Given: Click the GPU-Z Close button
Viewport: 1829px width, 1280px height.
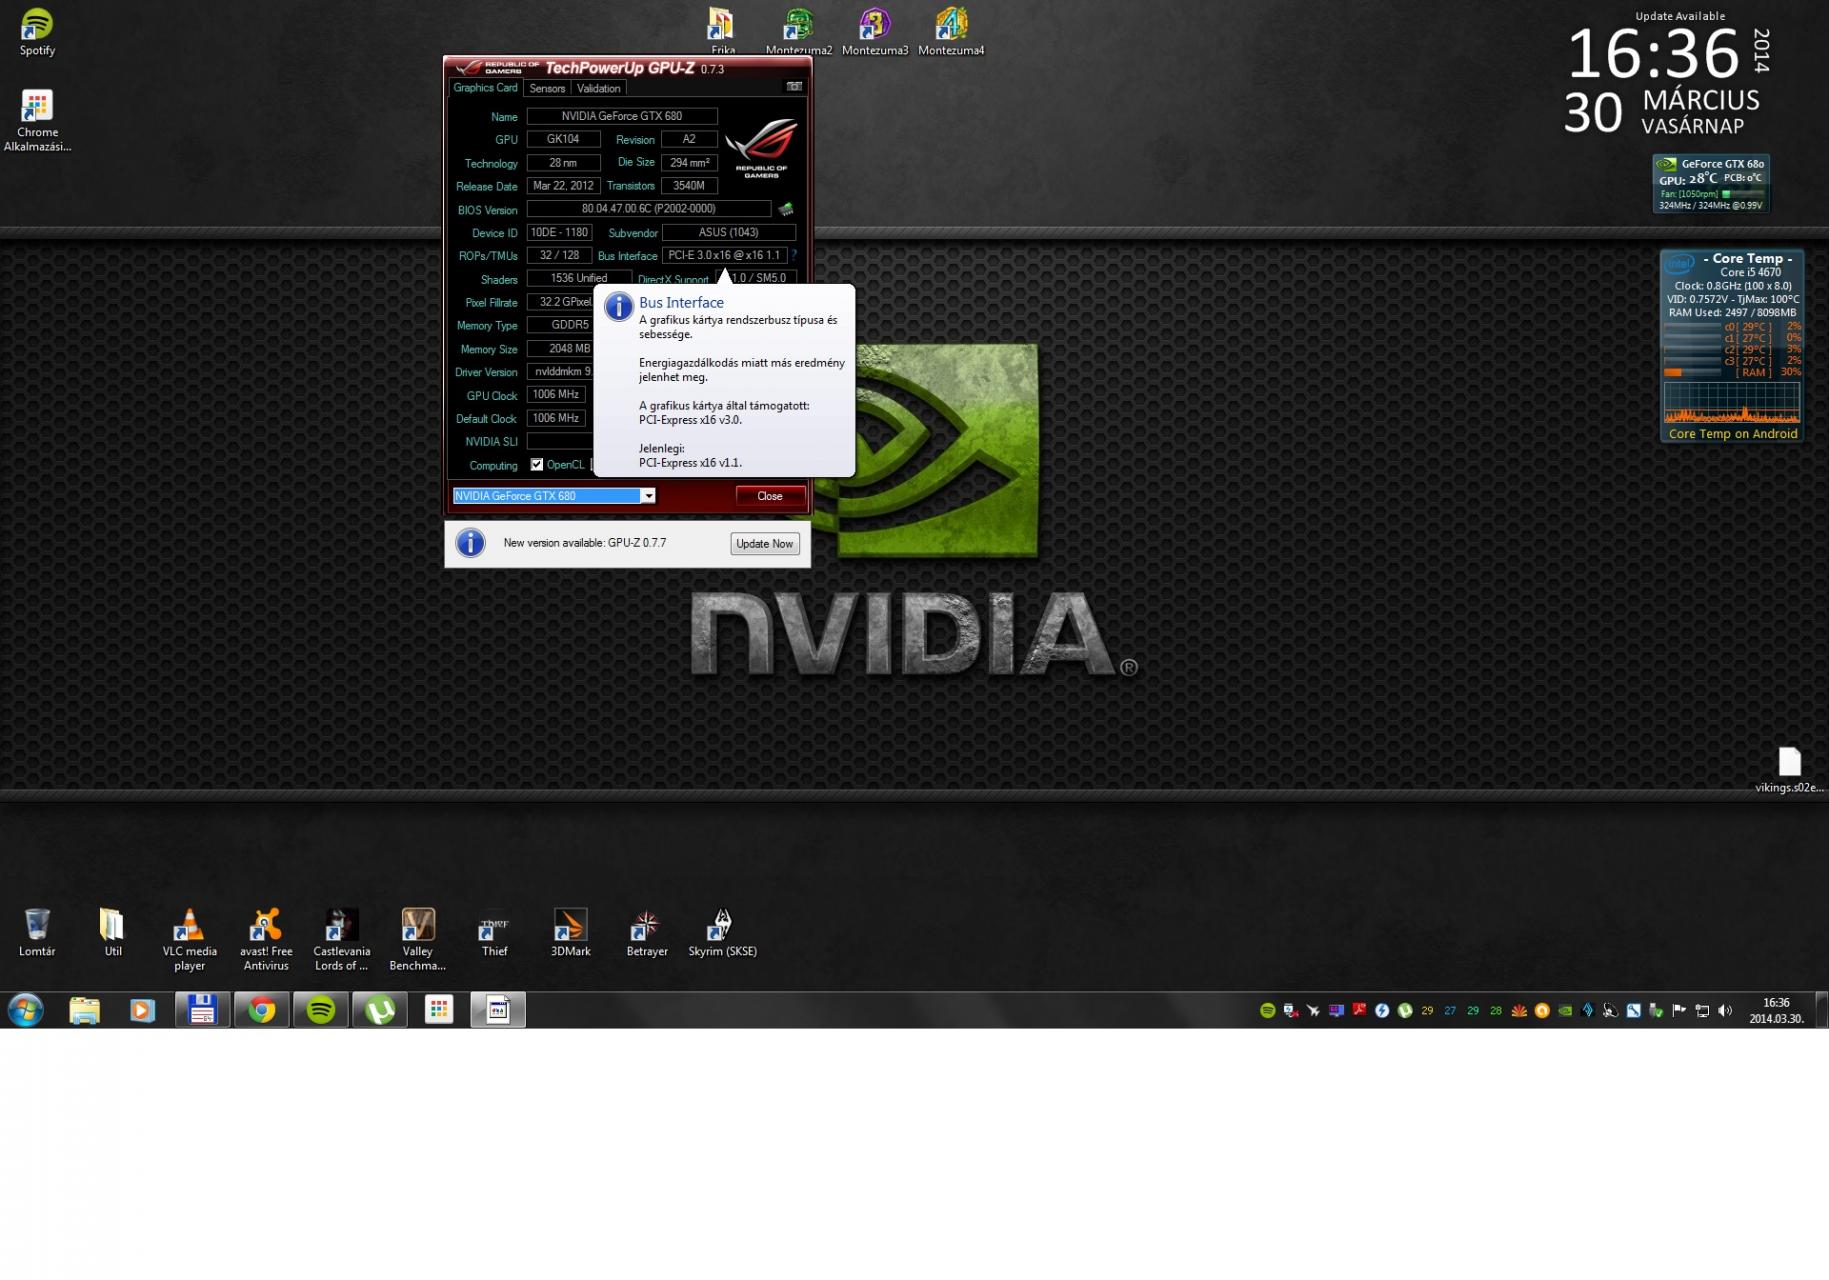Looking at the screenshot, I should coord(770,495).
